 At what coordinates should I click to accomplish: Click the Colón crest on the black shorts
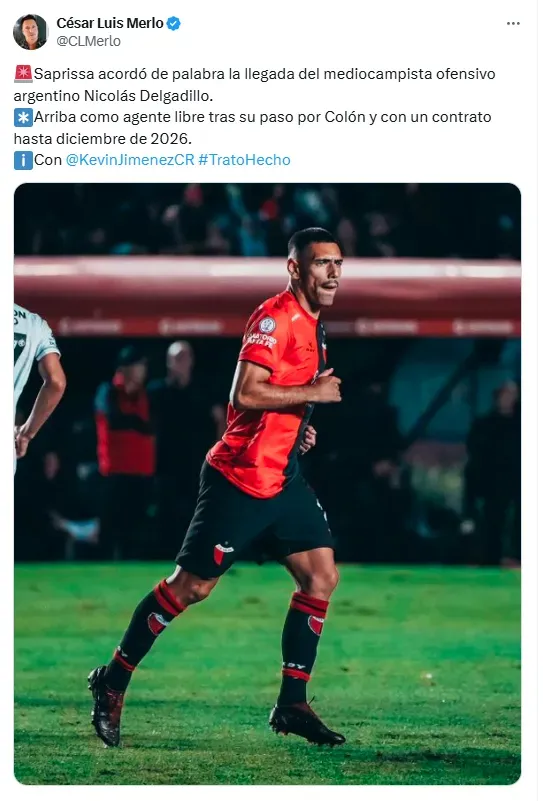[x=222, y=554]
